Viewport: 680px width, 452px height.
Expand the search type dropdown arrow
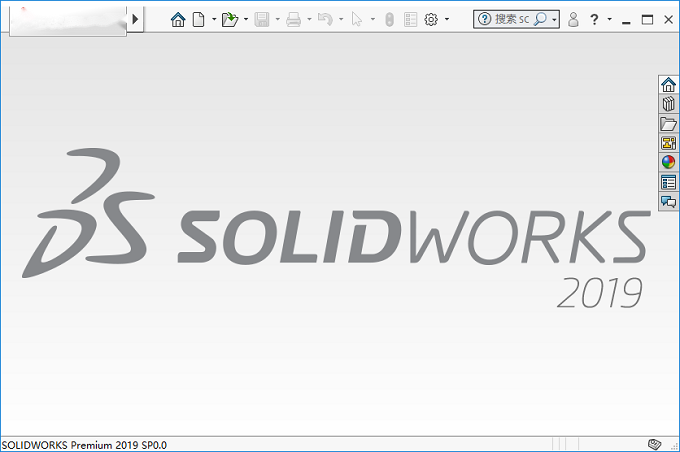pyautogui.click(x=554, y=20)
